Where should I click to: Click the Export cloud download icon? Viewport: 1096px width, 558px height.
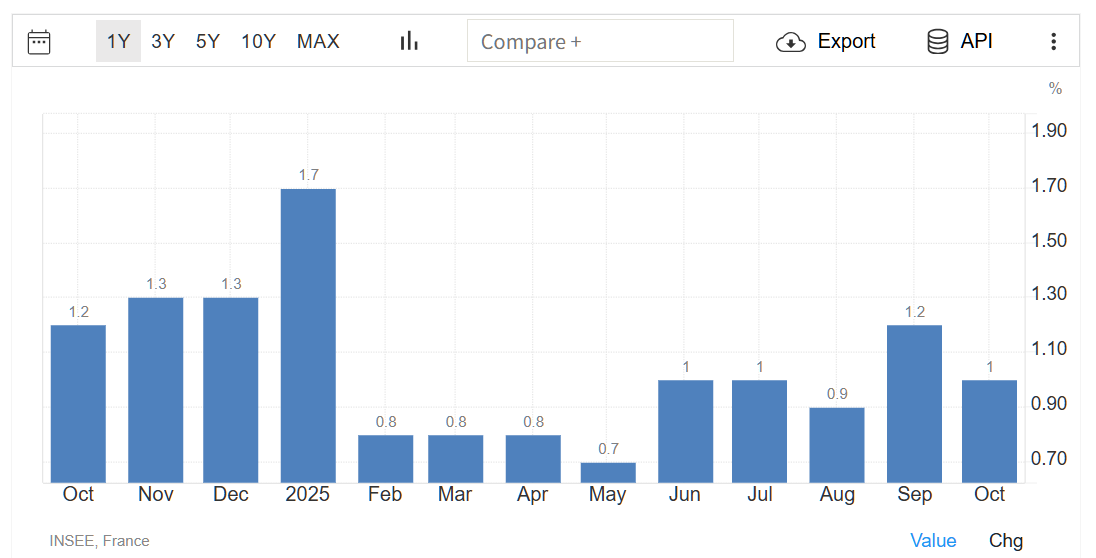[791, 42]
